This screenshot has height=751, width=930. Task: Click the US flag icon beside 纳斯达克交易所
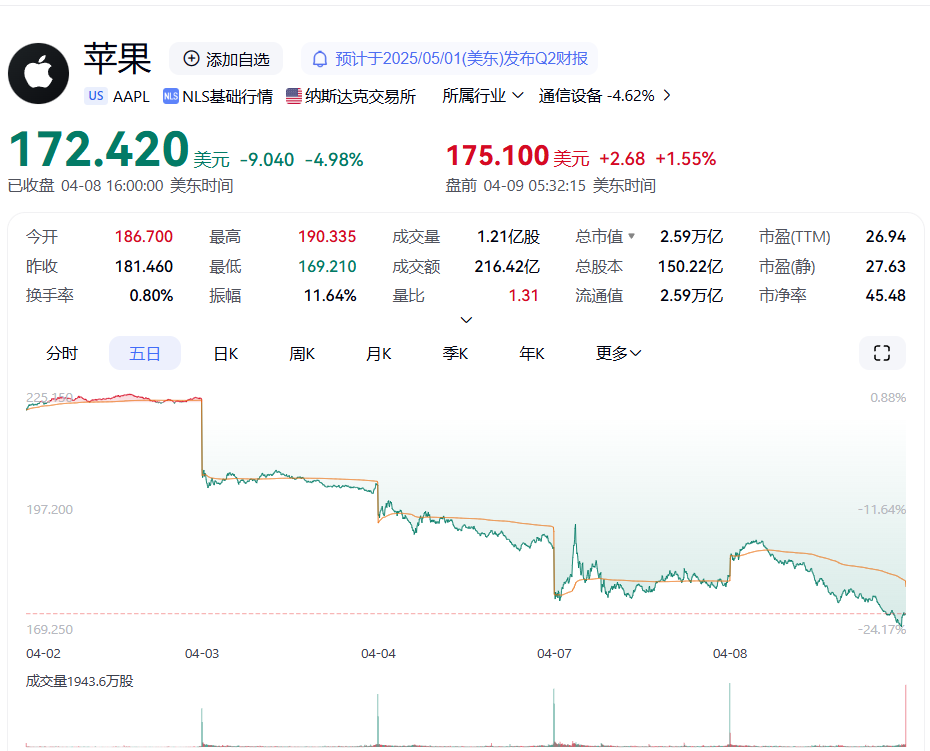tap(294, 96)
